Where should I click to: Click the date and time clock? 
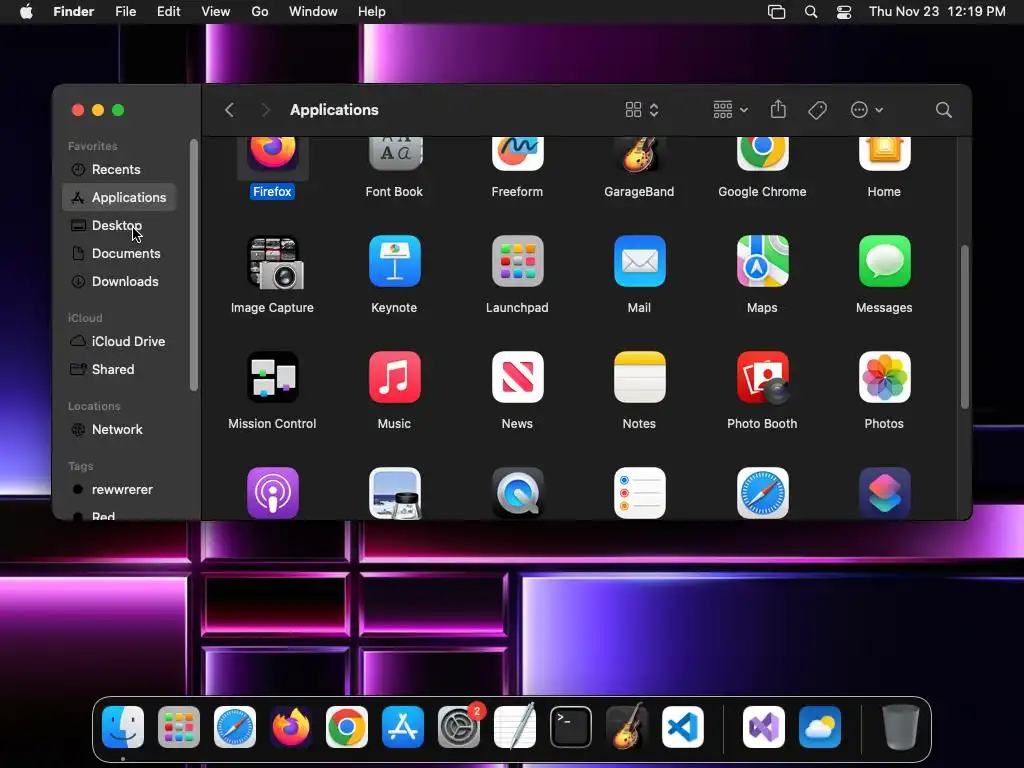click(x=937, y=12)
